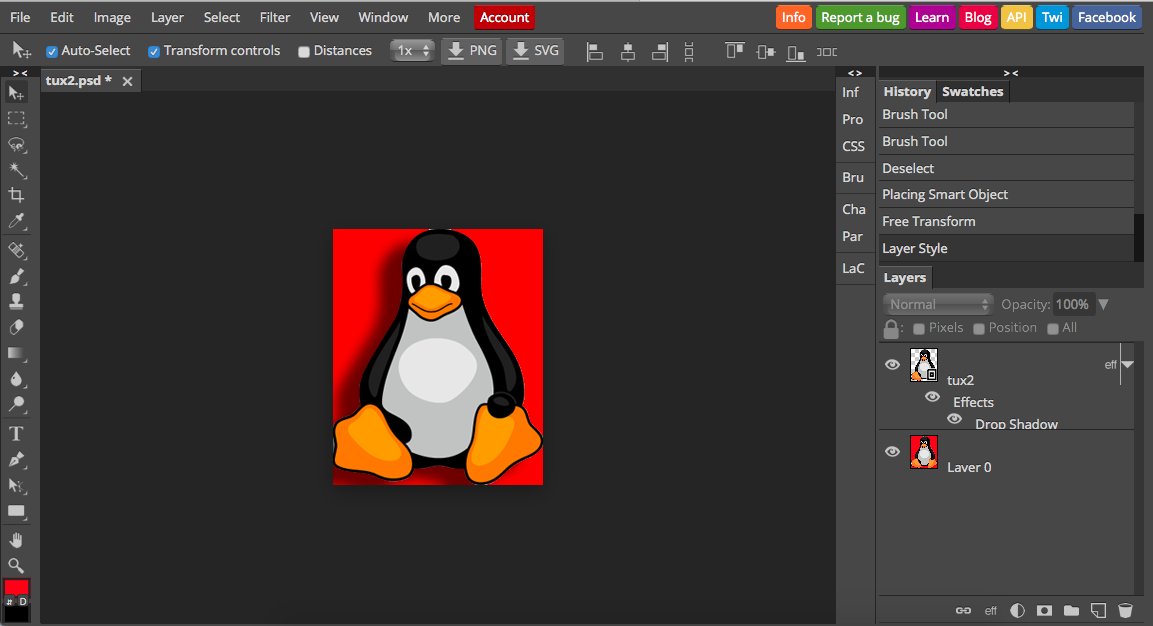Collapse tux2 layer effects arrow
Image resolution: width=1153 pixels, height=626 pixels.
click(x=1127, y=364)
